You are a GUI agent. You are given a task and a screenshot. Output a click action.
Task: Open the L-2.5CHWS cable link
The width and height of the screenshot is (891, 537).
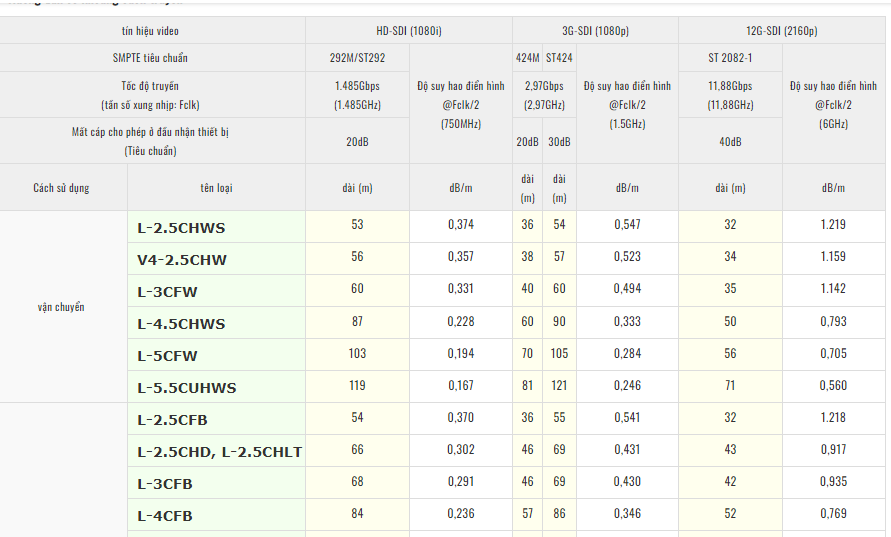[x=182, y=228]
